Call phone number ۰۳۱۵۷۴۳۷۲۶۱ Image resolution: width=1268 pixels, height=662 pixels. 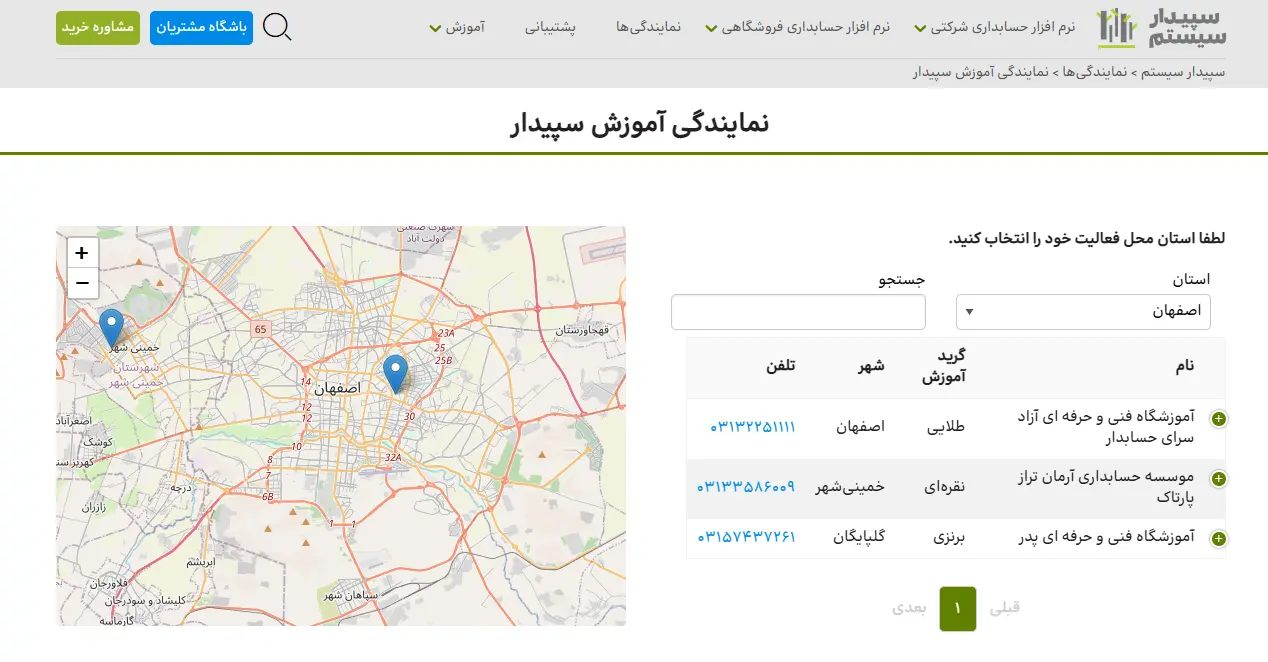click(x=746, y=537)
